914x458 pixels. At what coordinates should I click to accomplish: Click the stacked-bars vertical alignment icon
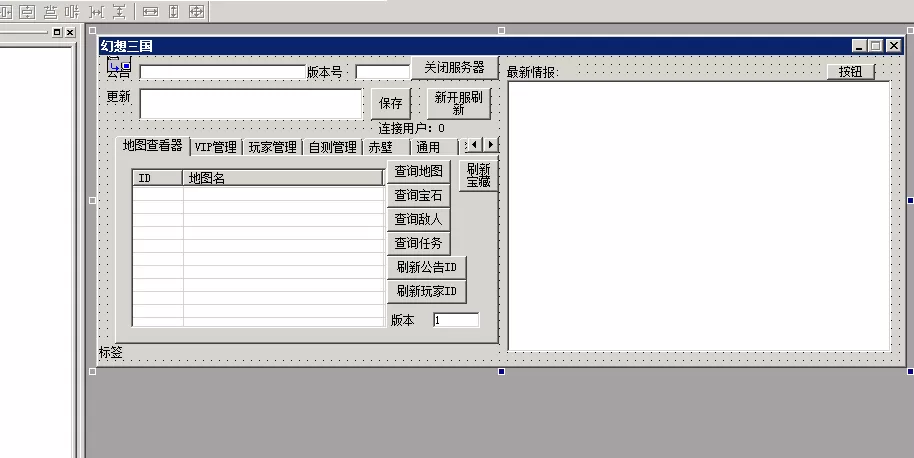pos(51,11)
